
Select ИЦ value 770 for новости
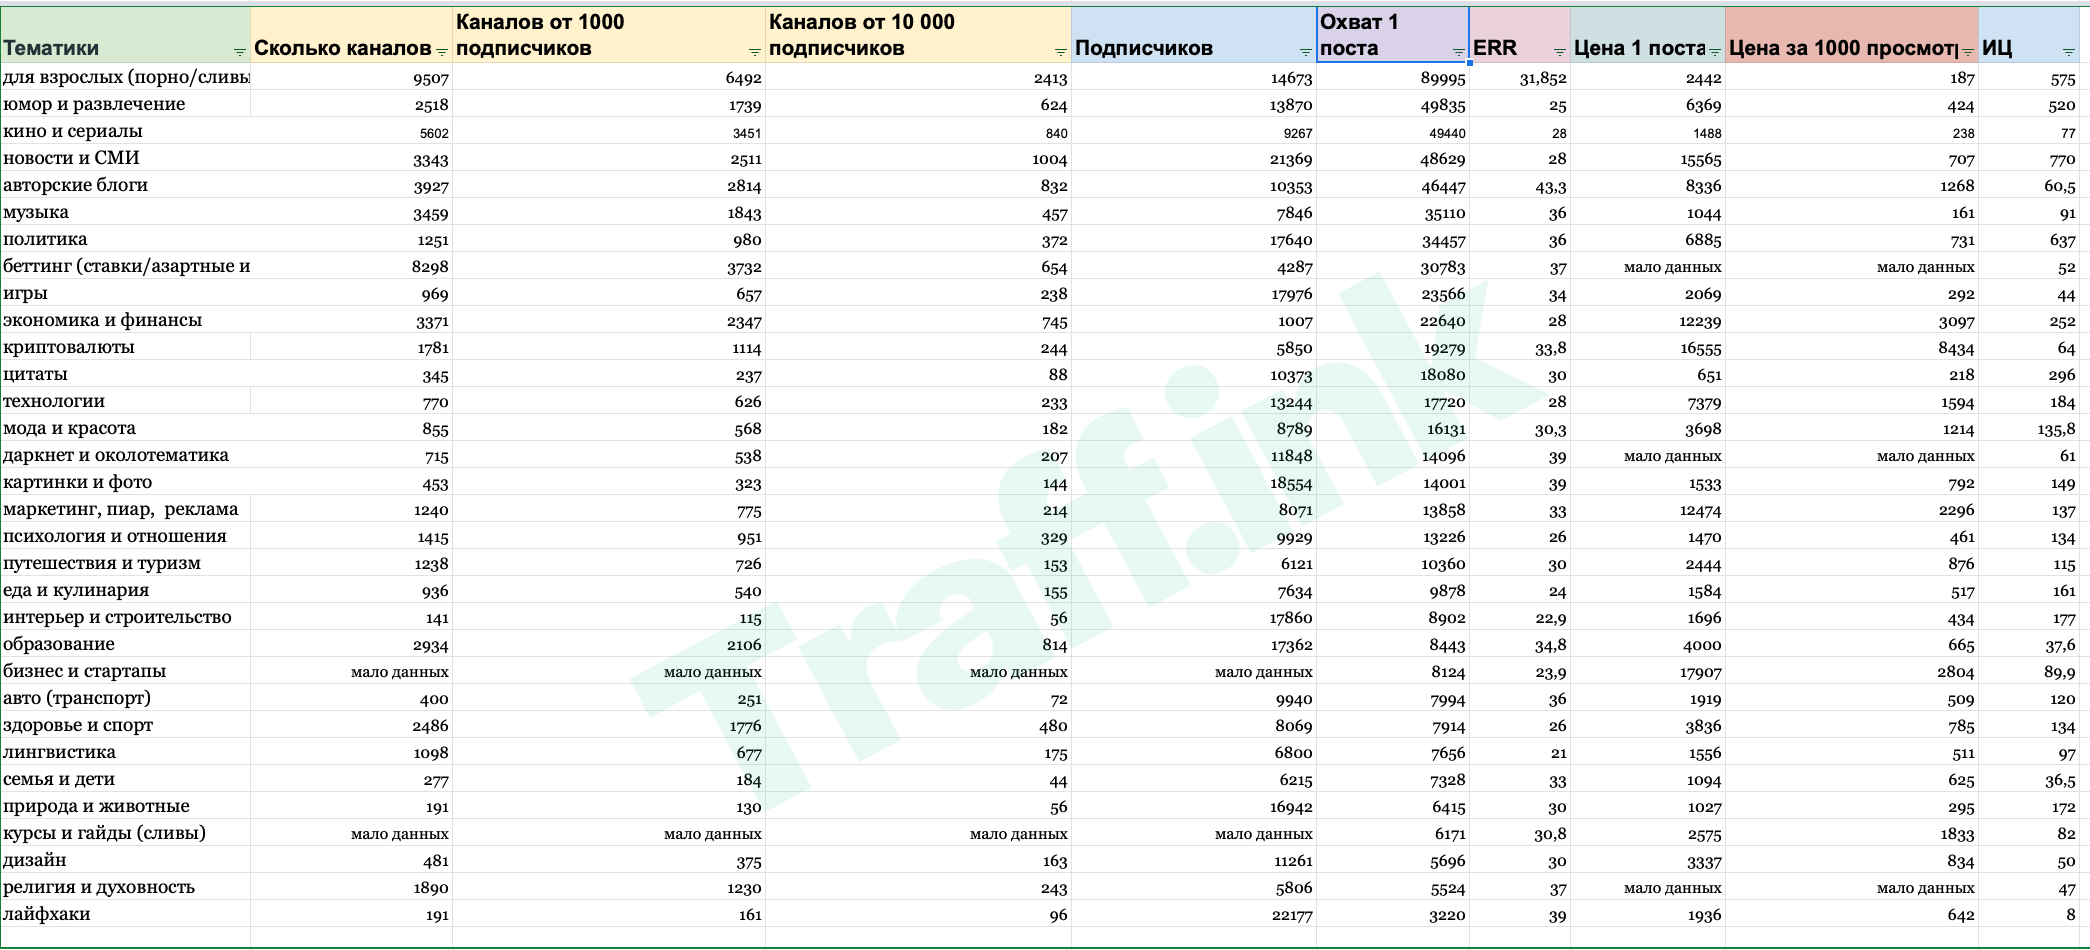pos(2029,158)
